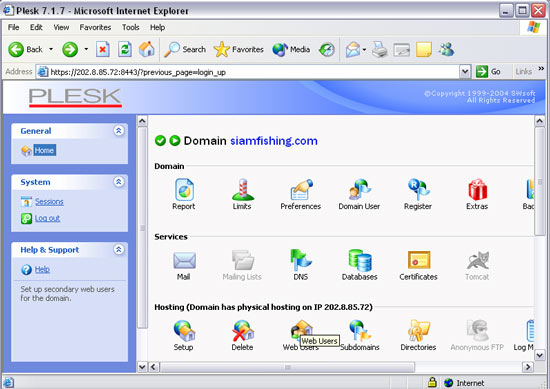Image resolution: width=550 pixels, height=389 pixels.
Task: Click the Media toolbar button
Action: pyautogui.click(x=291, y=49)
